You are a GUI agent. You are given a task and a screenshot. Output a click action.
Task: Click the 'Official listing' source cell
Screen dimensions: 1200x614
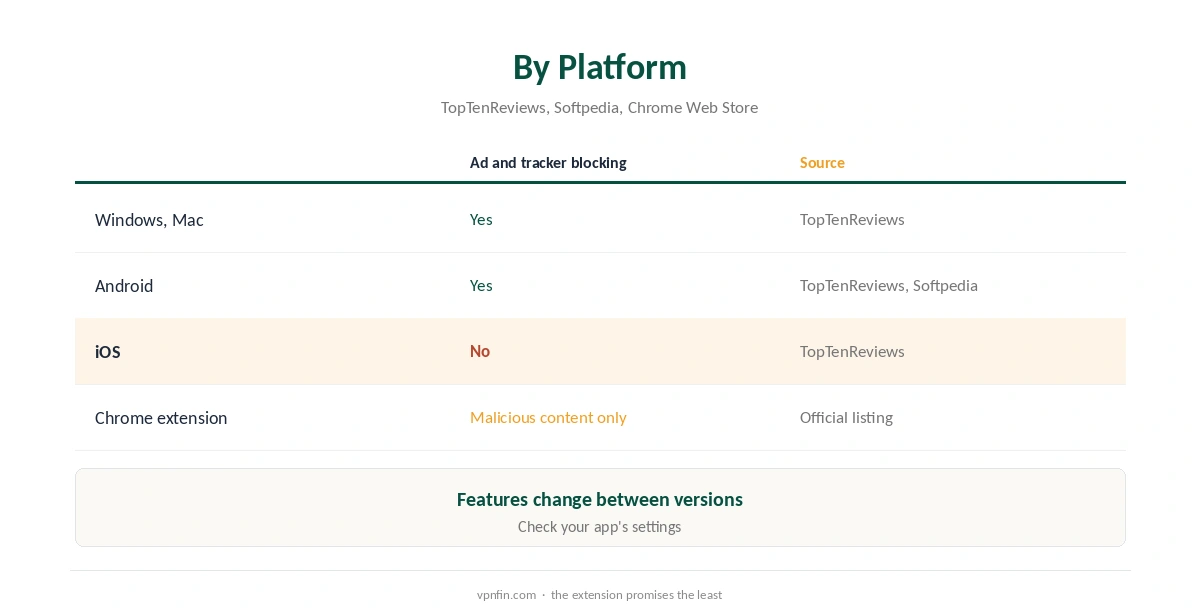point(846,418)
